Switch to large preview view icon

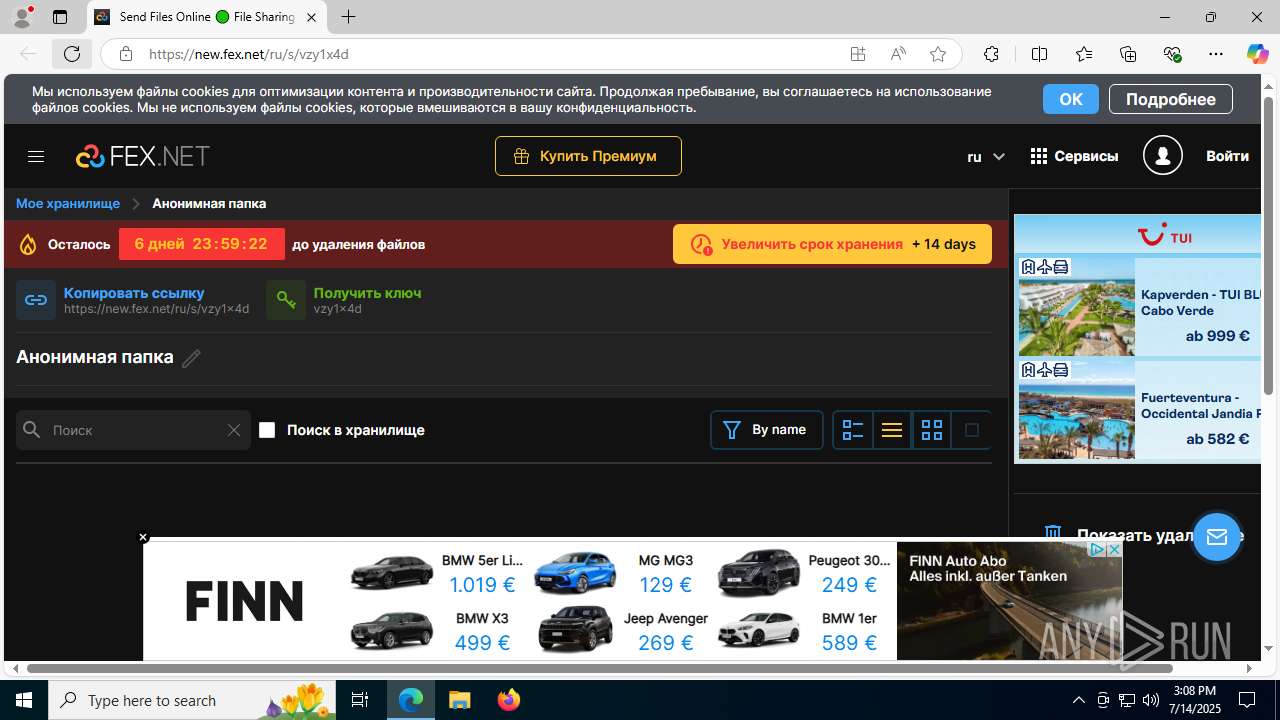point(971,430)
